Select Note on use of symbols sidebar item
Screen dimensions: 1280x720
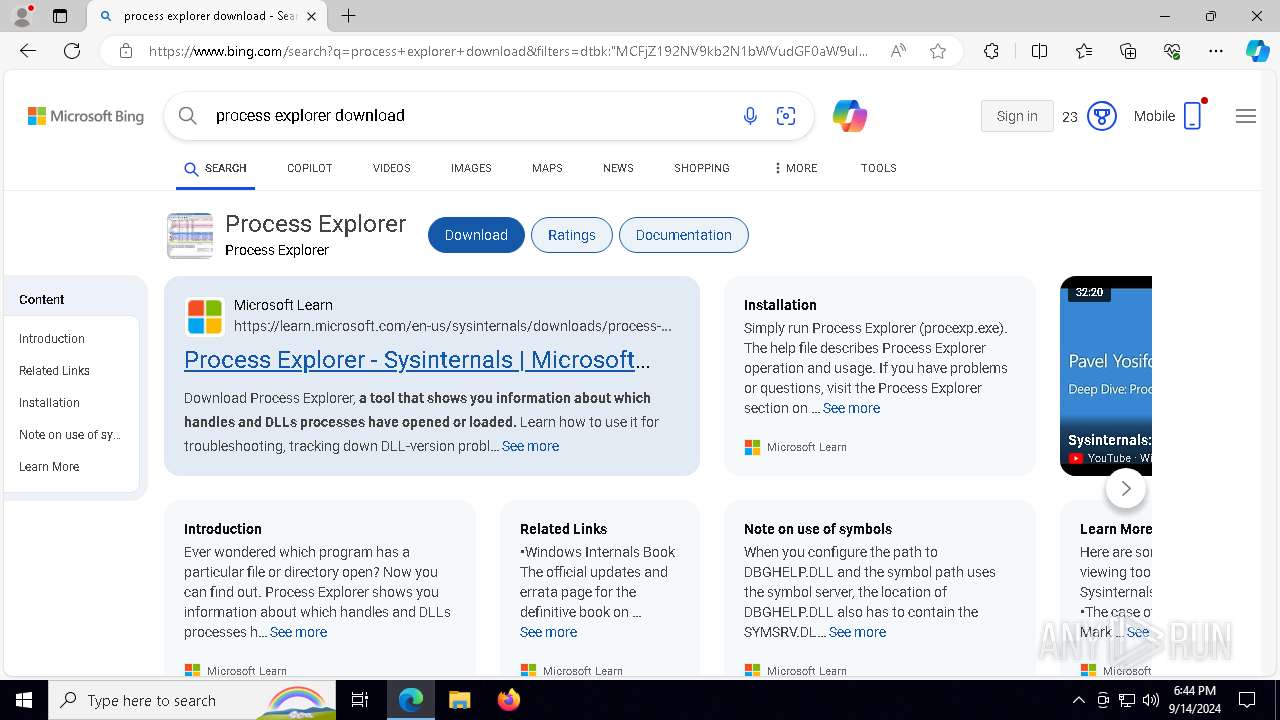[69, 435]
